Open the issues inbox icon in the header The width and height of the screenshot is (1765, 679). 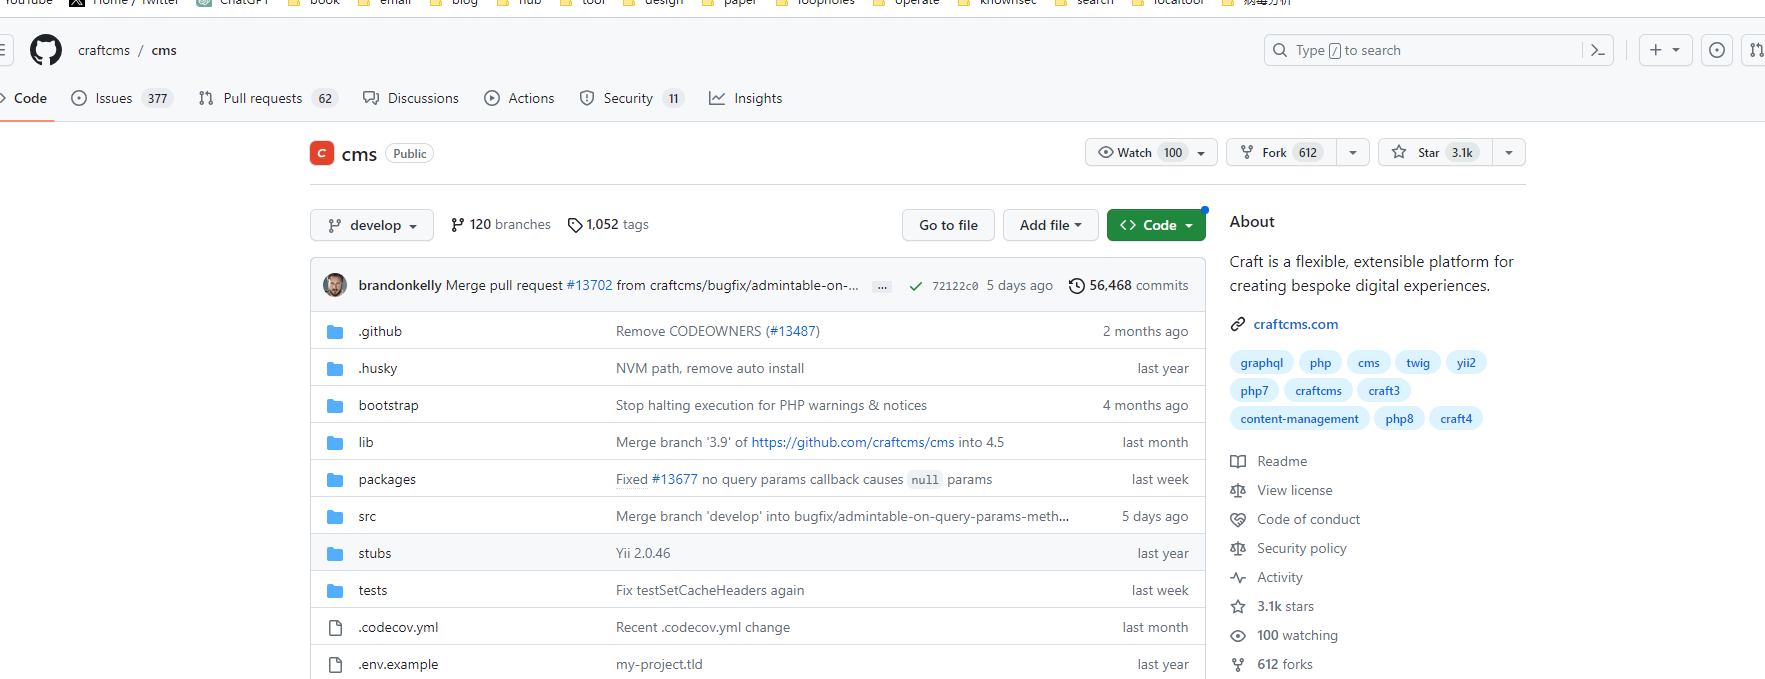1717,50
